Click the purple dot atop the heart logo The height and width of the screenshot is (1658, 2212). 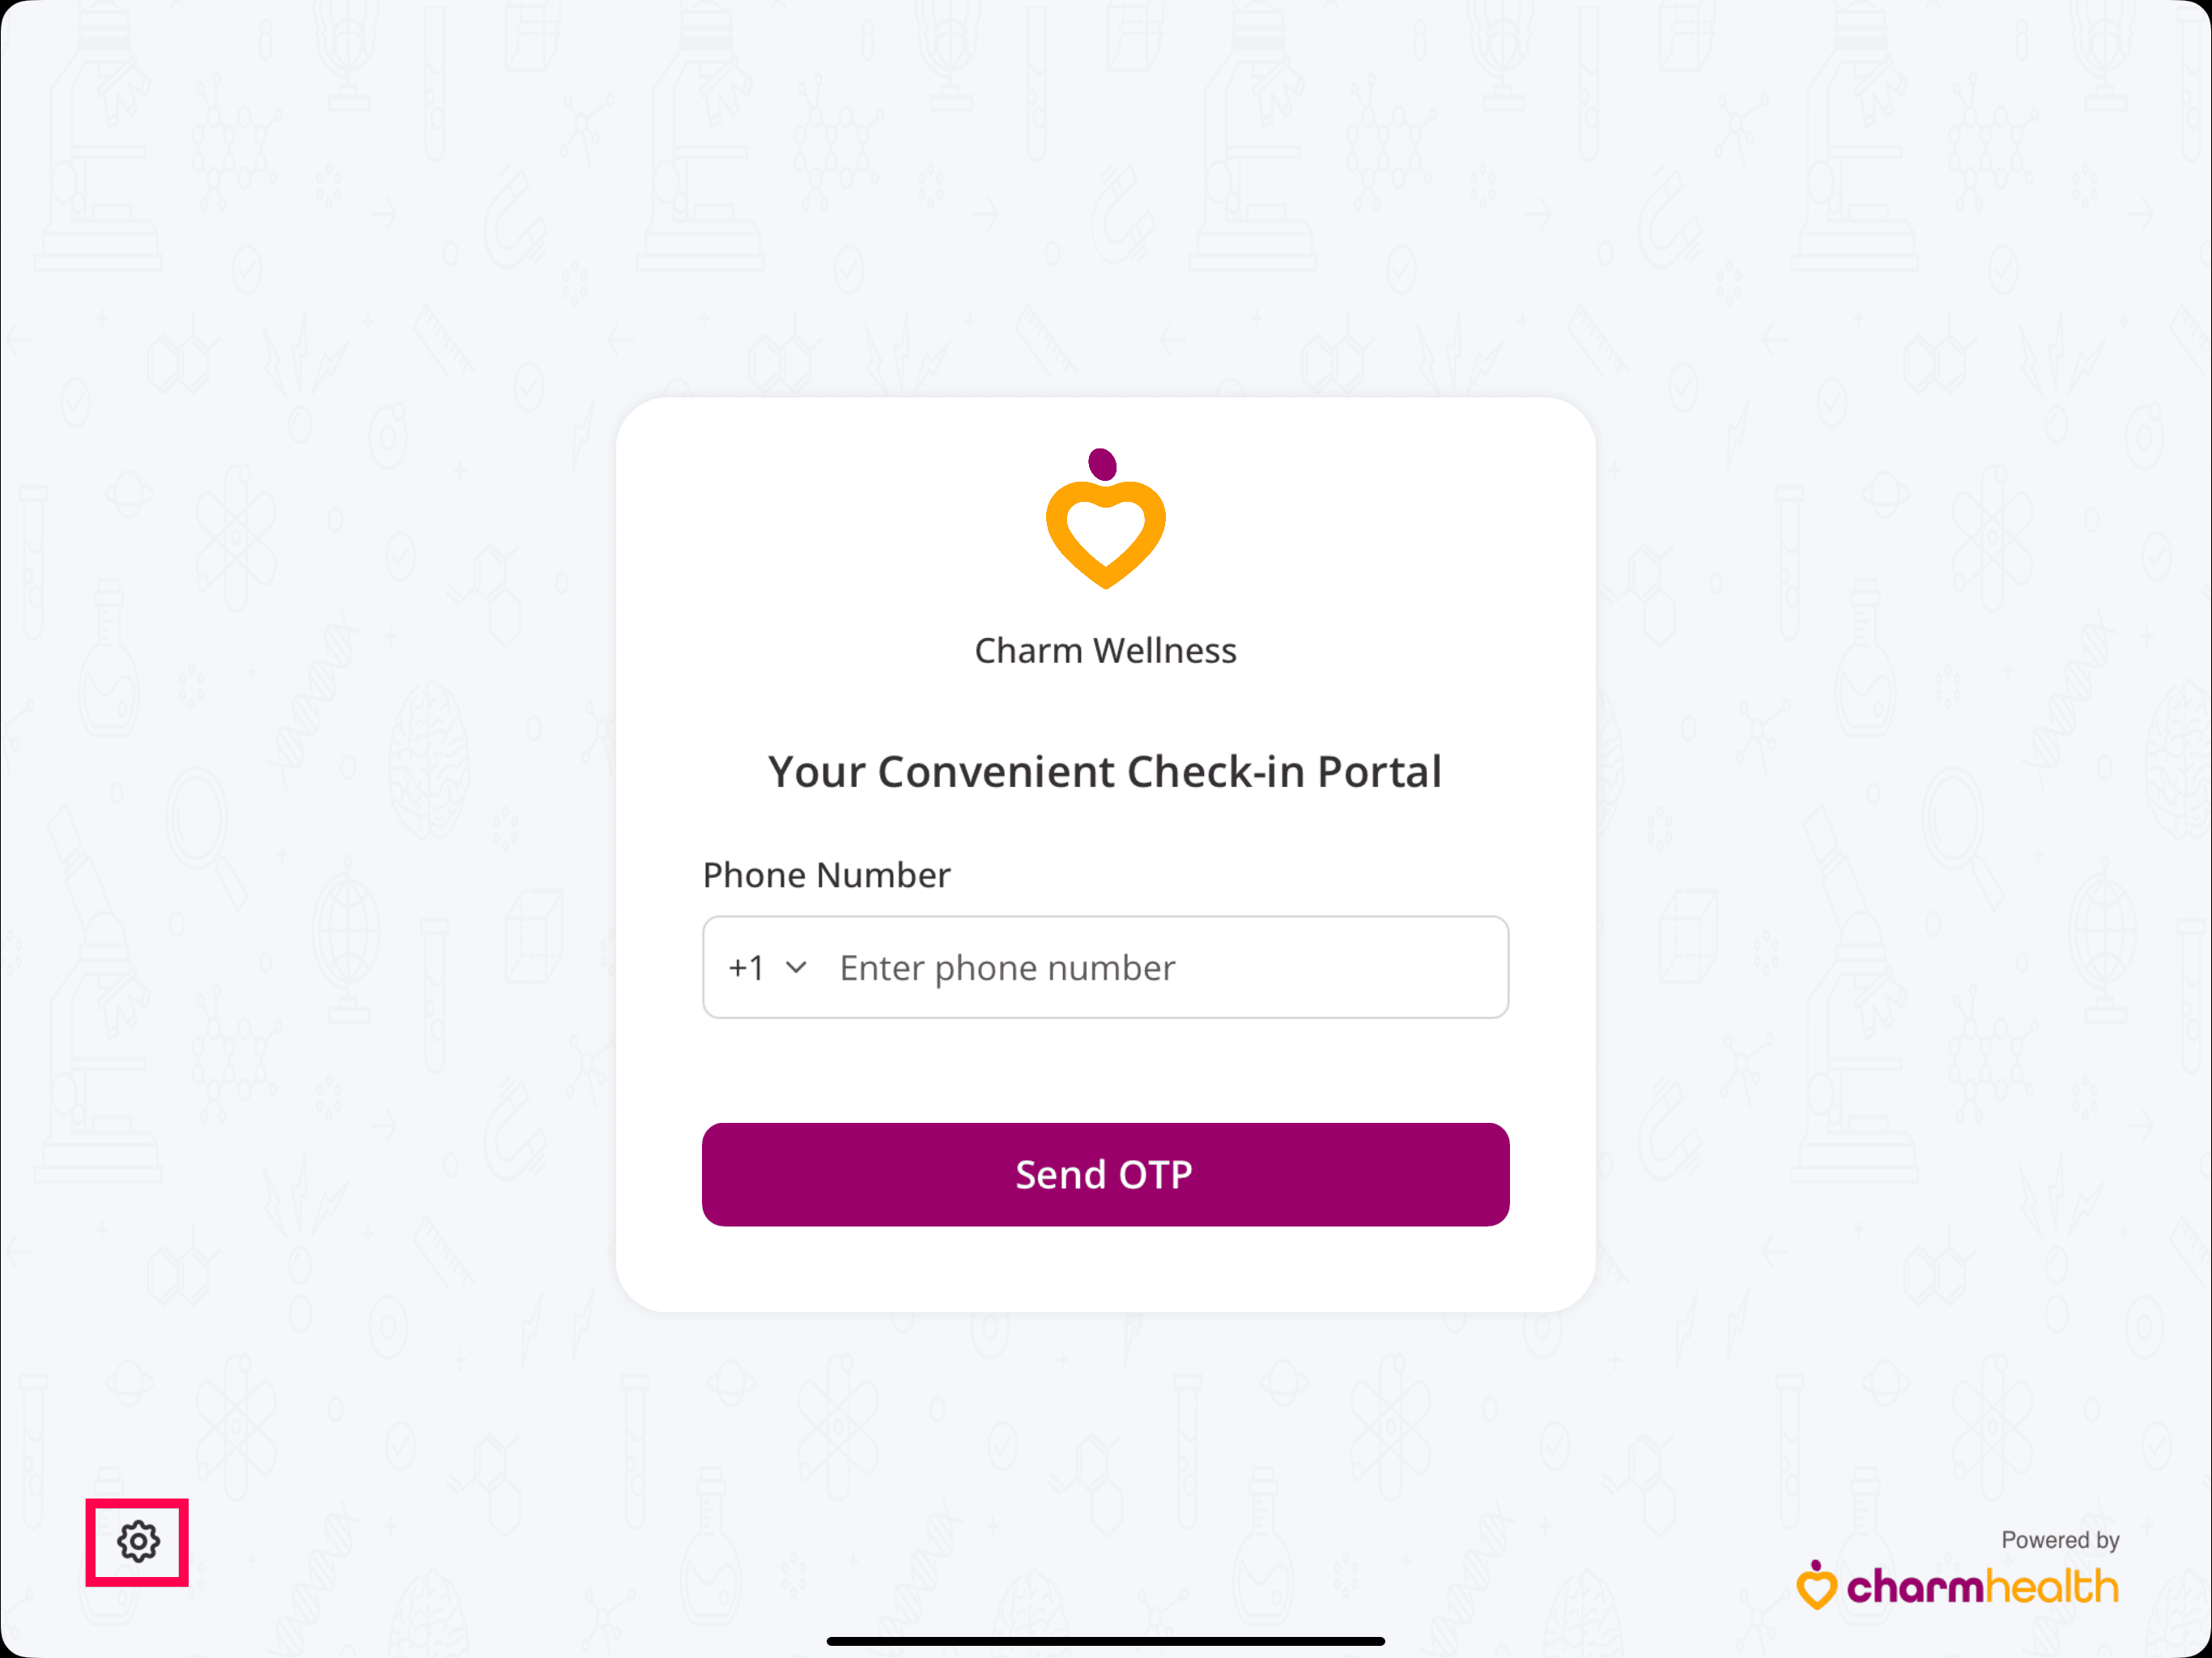(x=1101, y=462)
